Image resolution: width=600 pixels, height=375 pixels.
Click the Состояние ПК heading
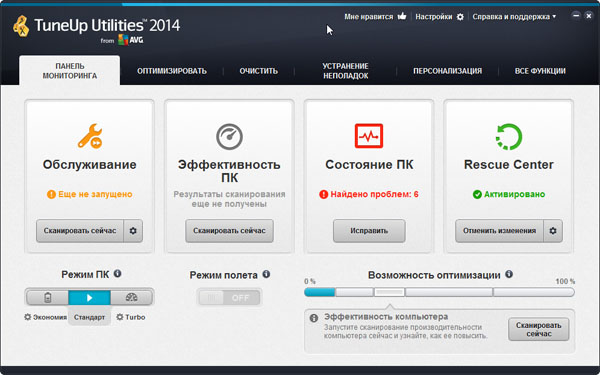[369, 165]
